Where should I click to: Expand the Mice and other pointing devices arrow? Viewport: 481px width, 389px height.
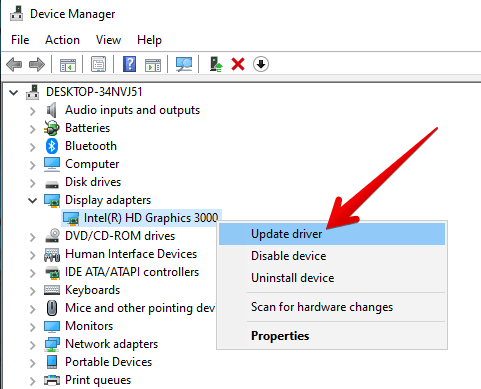pyautogui.click(x=32, y=309)
